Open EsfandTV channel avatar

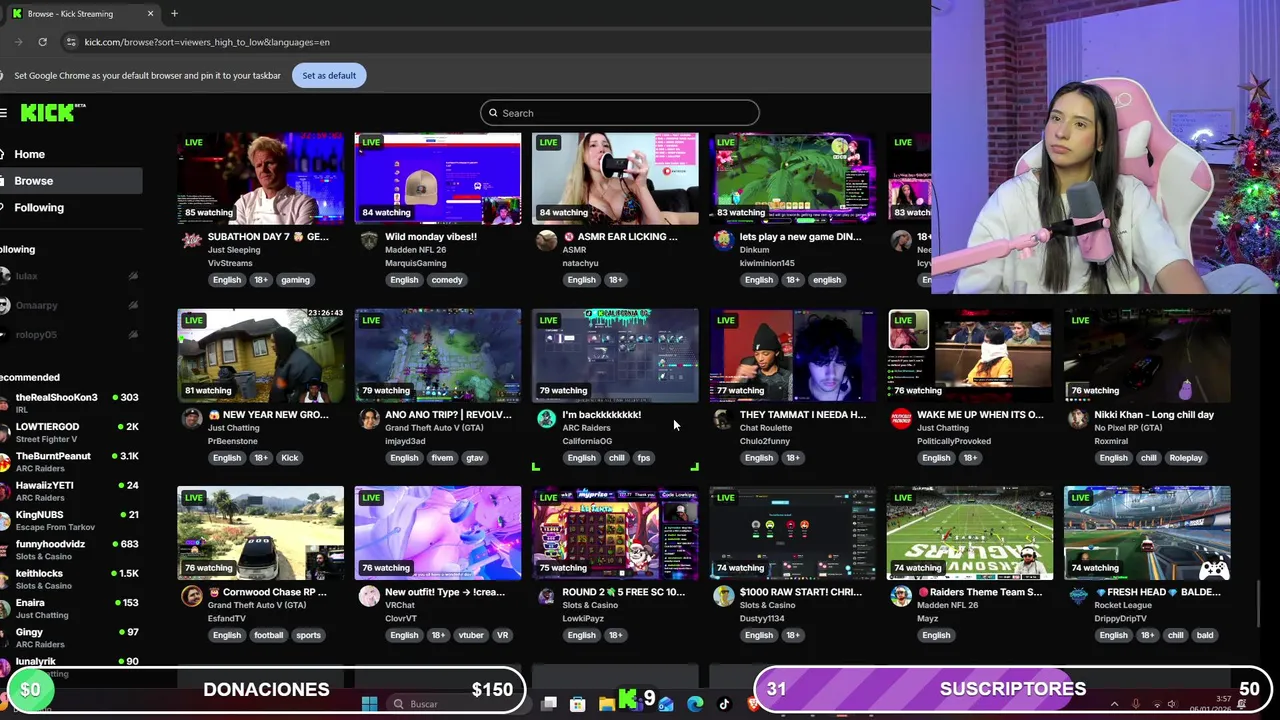click(x=191, y=595)
